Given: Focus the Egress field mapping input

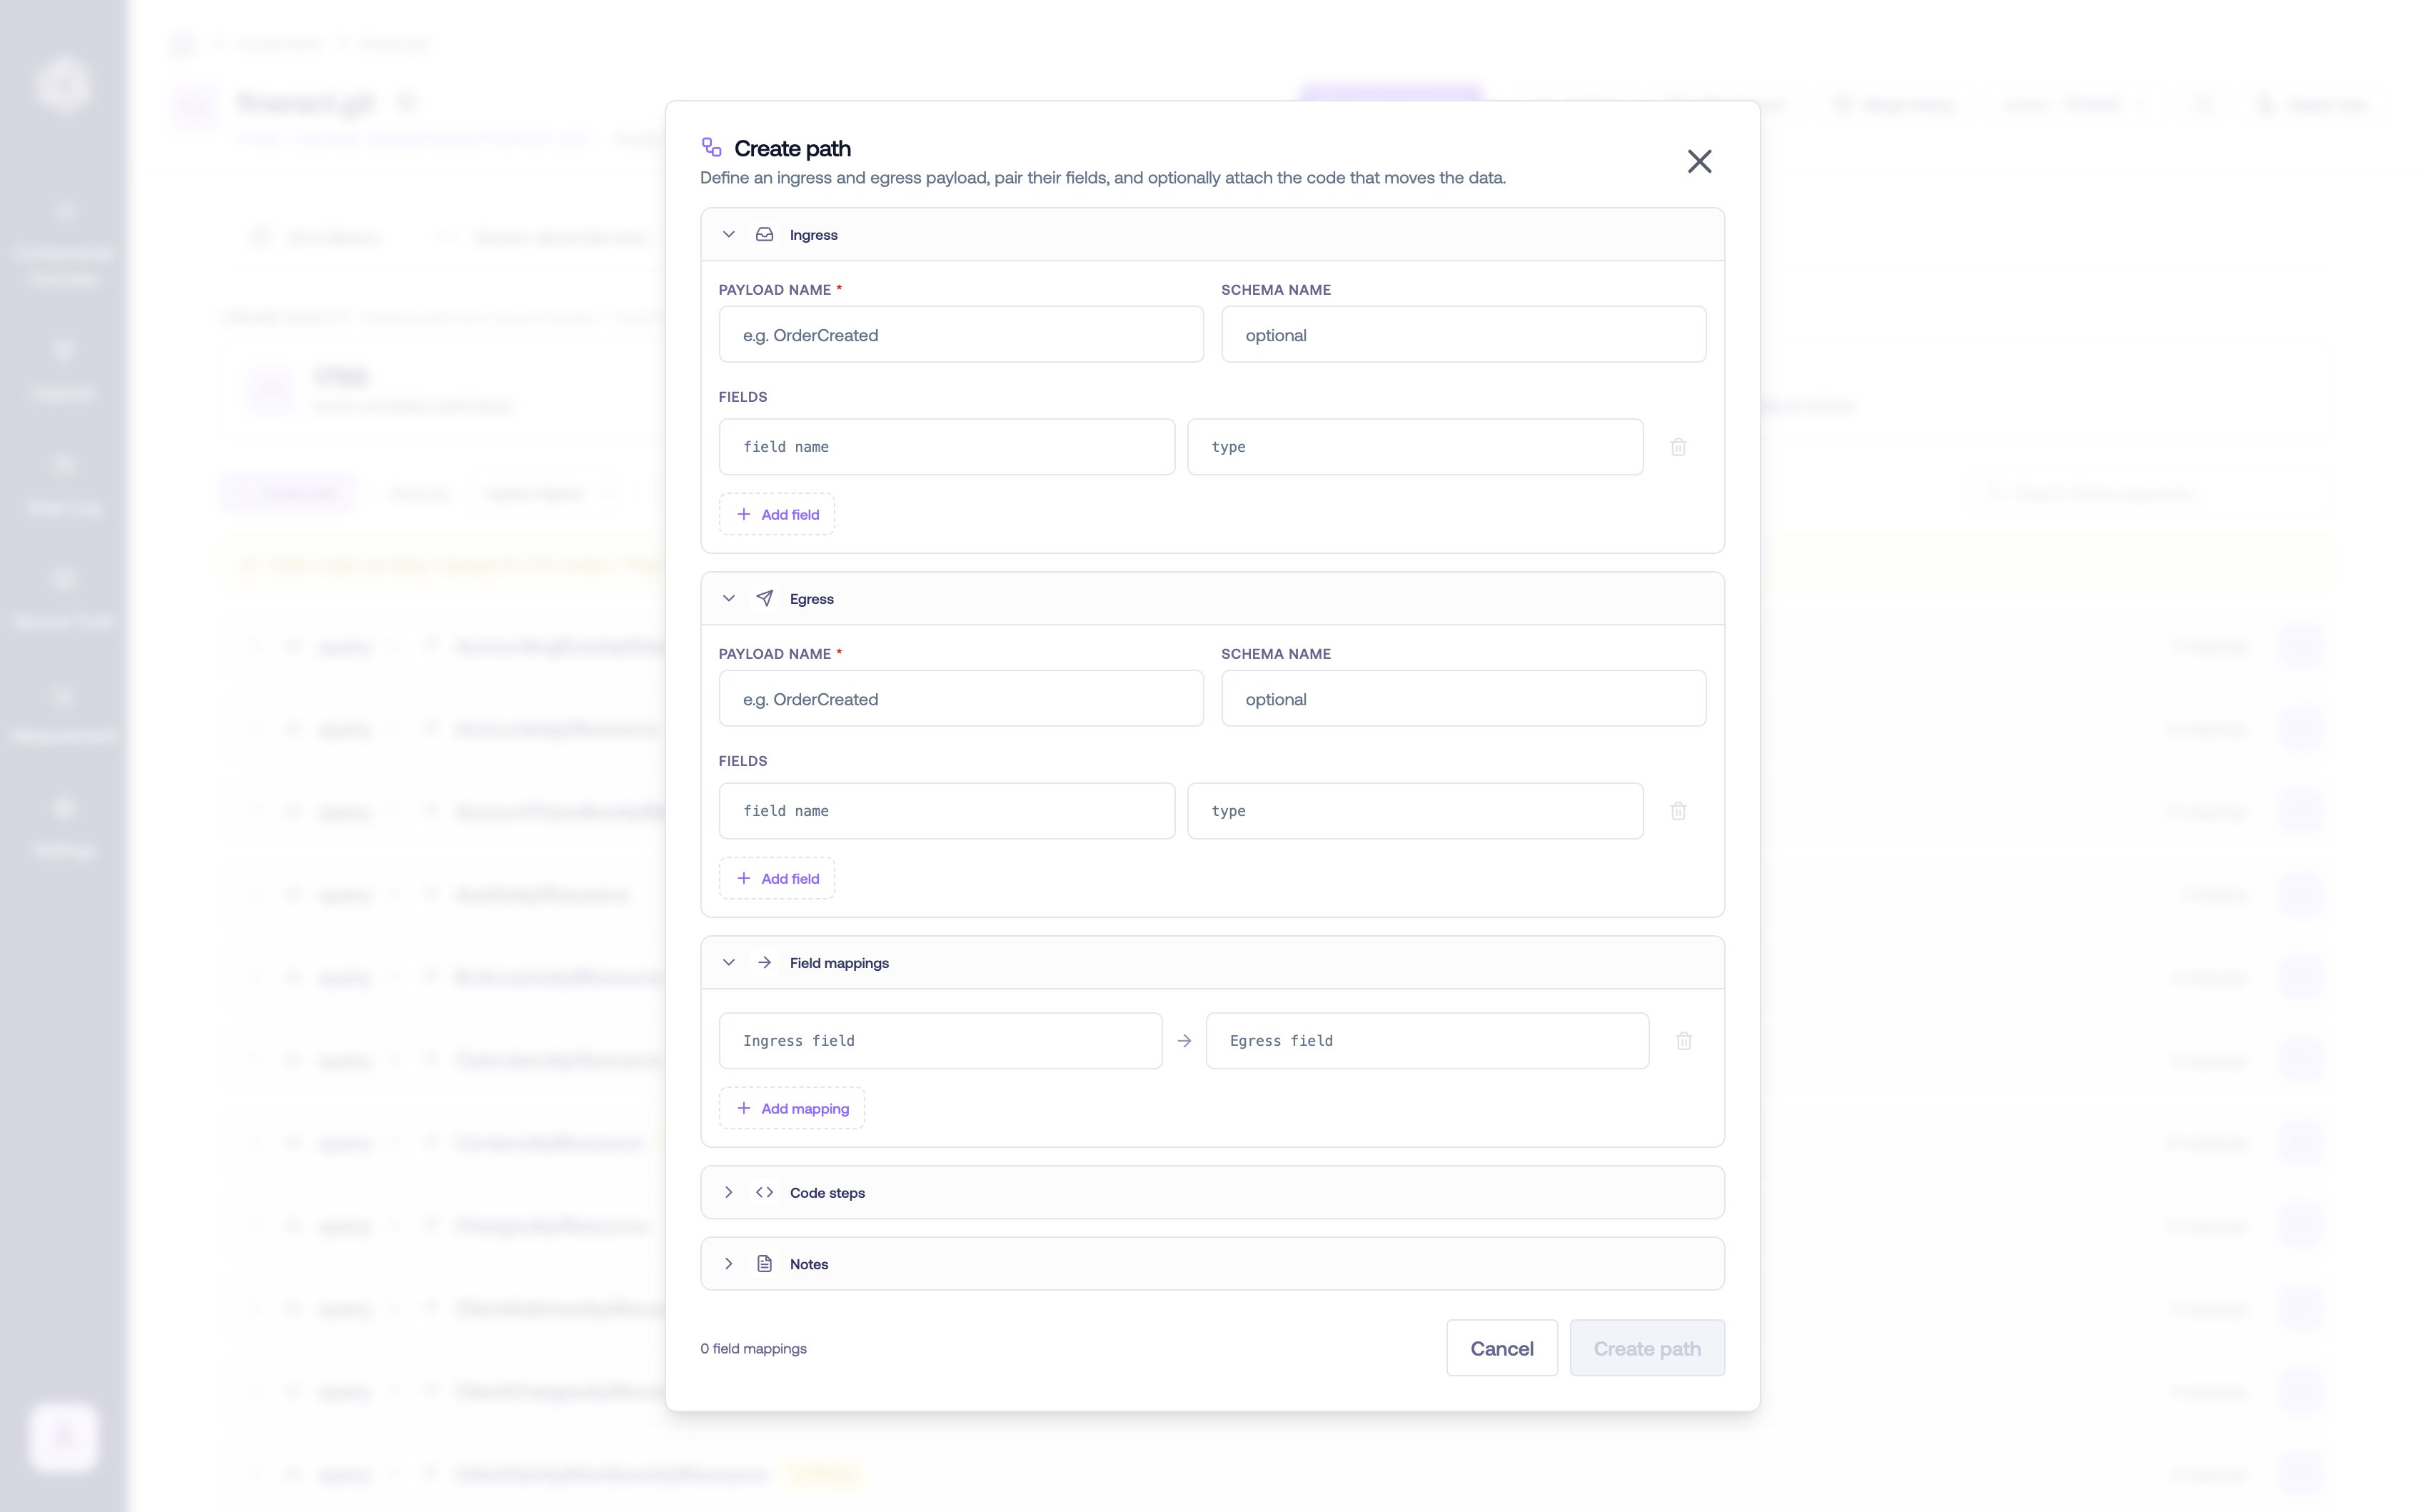Looking at the screenshot, I should coord(1427,1041).
